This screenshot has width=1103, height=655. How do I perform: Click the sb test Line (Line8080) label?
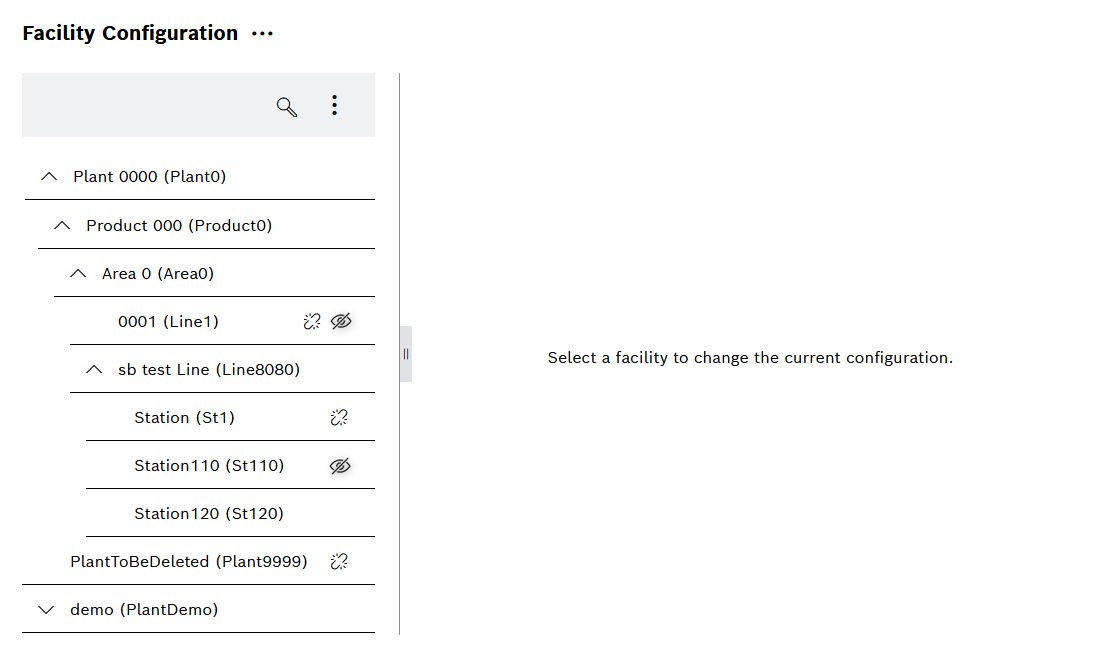tap(209, 370)
